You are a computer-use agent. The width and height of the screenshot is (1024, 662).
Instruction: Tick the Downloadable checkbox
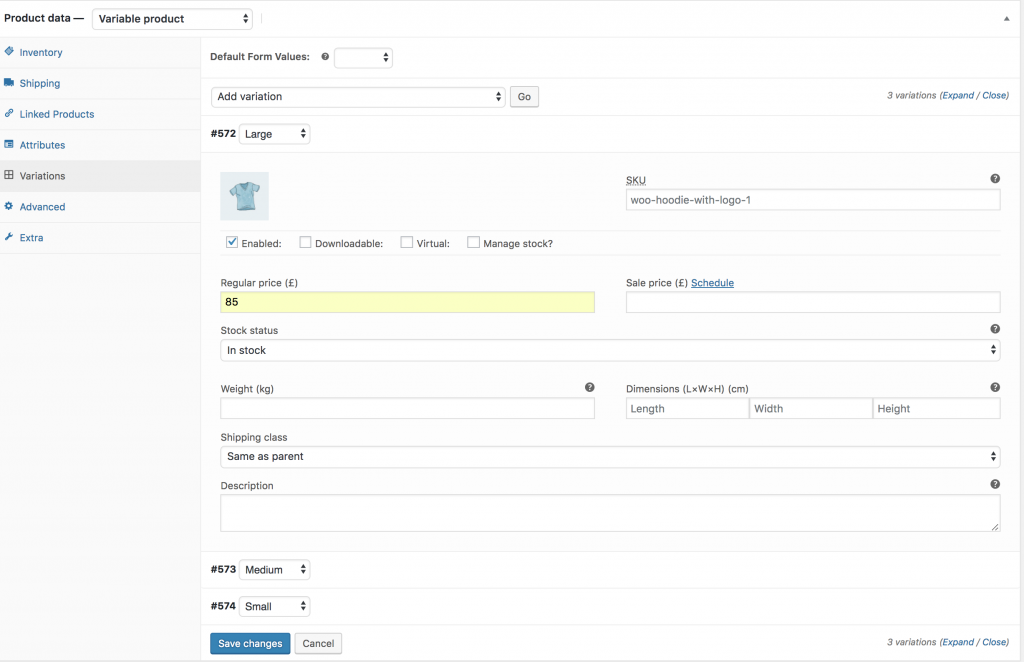pyautogui.click(x=306, y=242)
